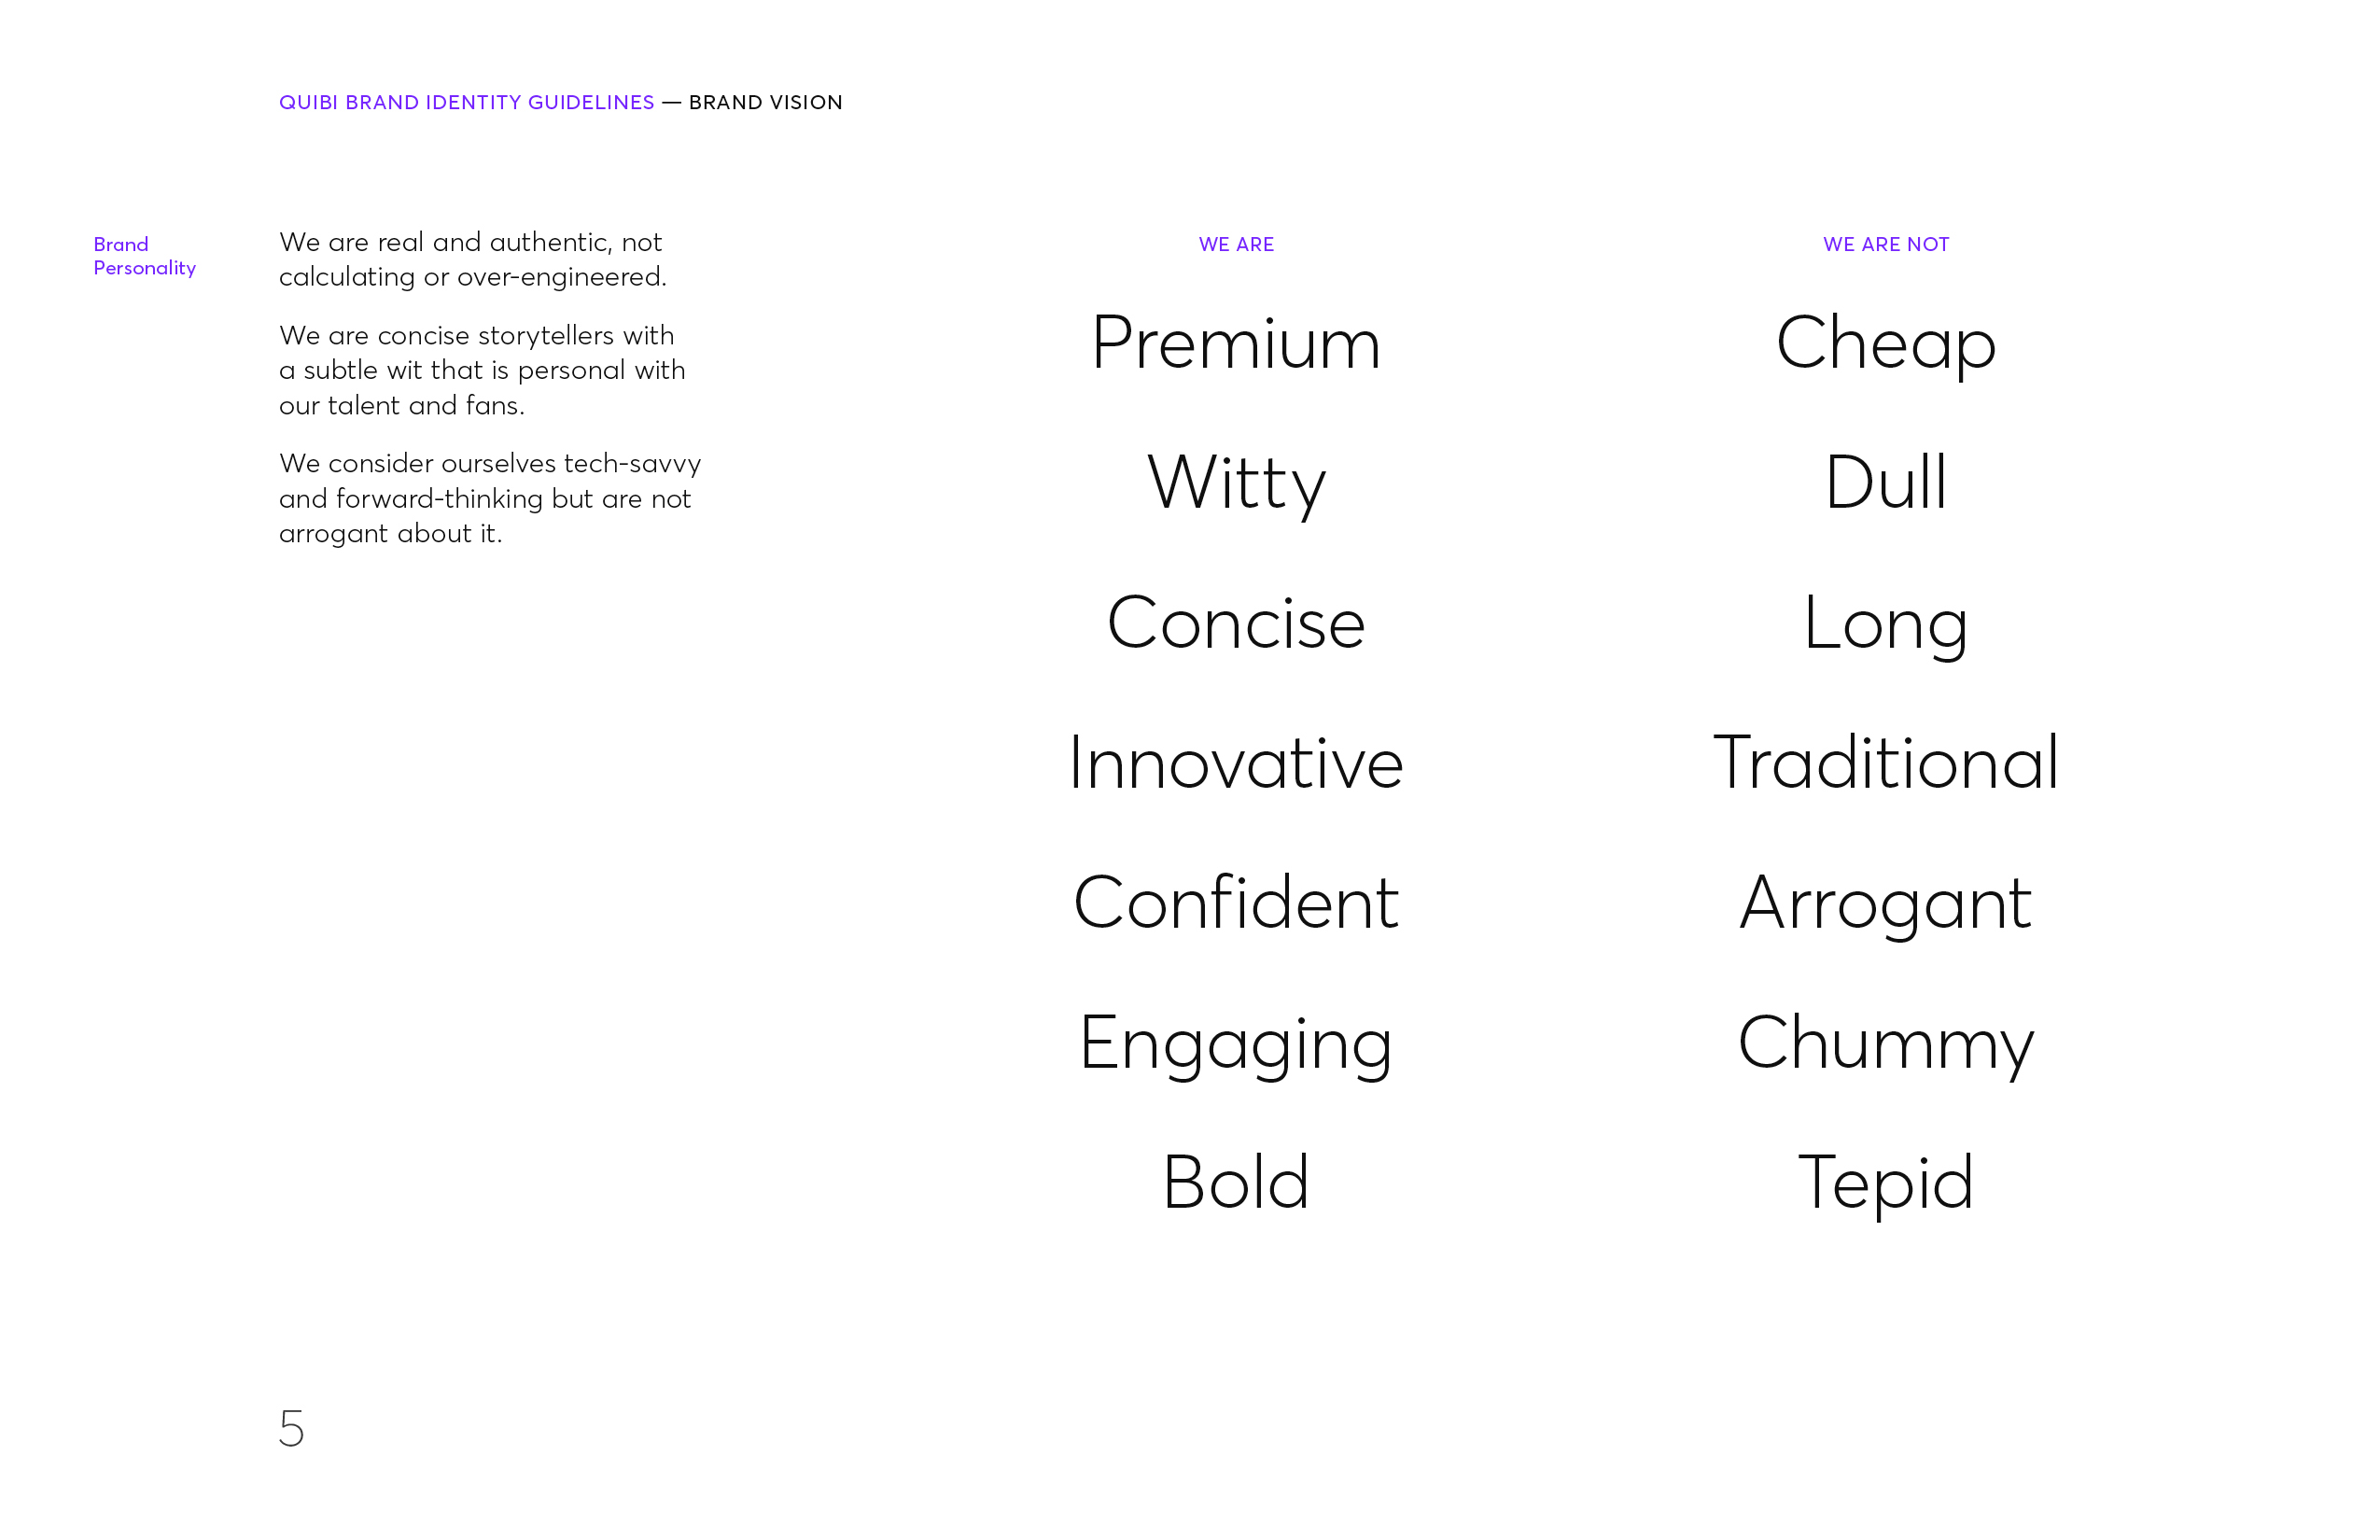Click the word Bold
Image resolution: width=2380 pixels, height=1540 pixels.
pos(1236,1182)
